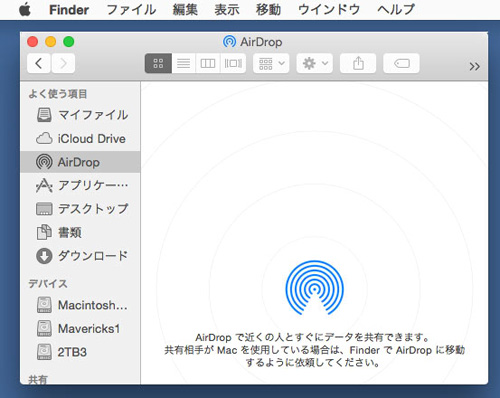The width and height of the screenshot is (500, 398).
Task: Click the Share toolbar button
Action: point(358,63)
